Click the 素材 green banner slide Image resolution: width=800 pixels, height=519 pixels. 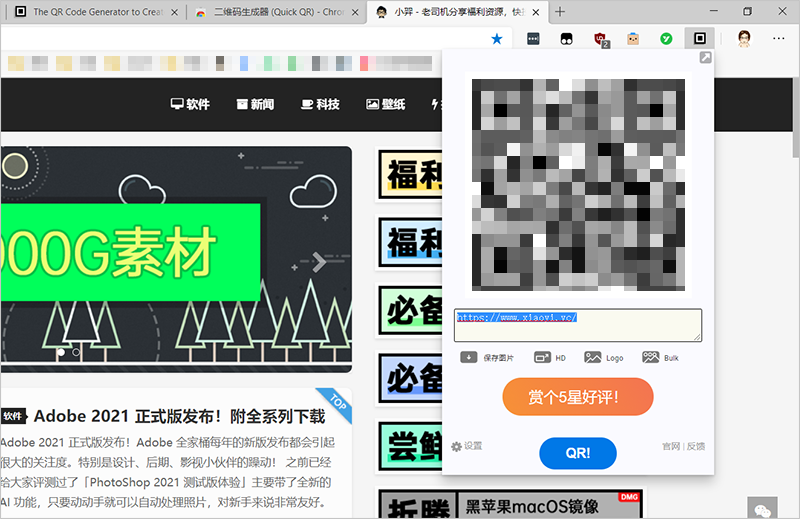[131, 252]
